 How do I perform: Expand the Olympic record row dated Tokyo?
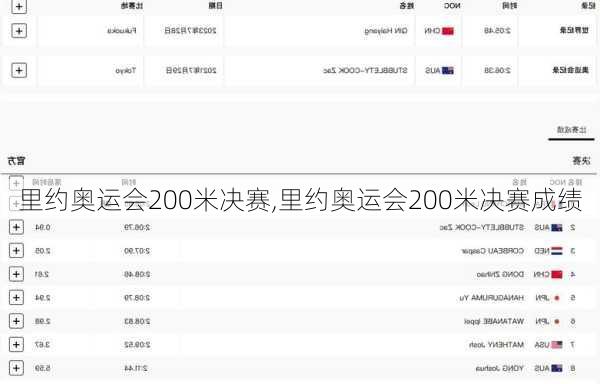[x=19, y=70]
